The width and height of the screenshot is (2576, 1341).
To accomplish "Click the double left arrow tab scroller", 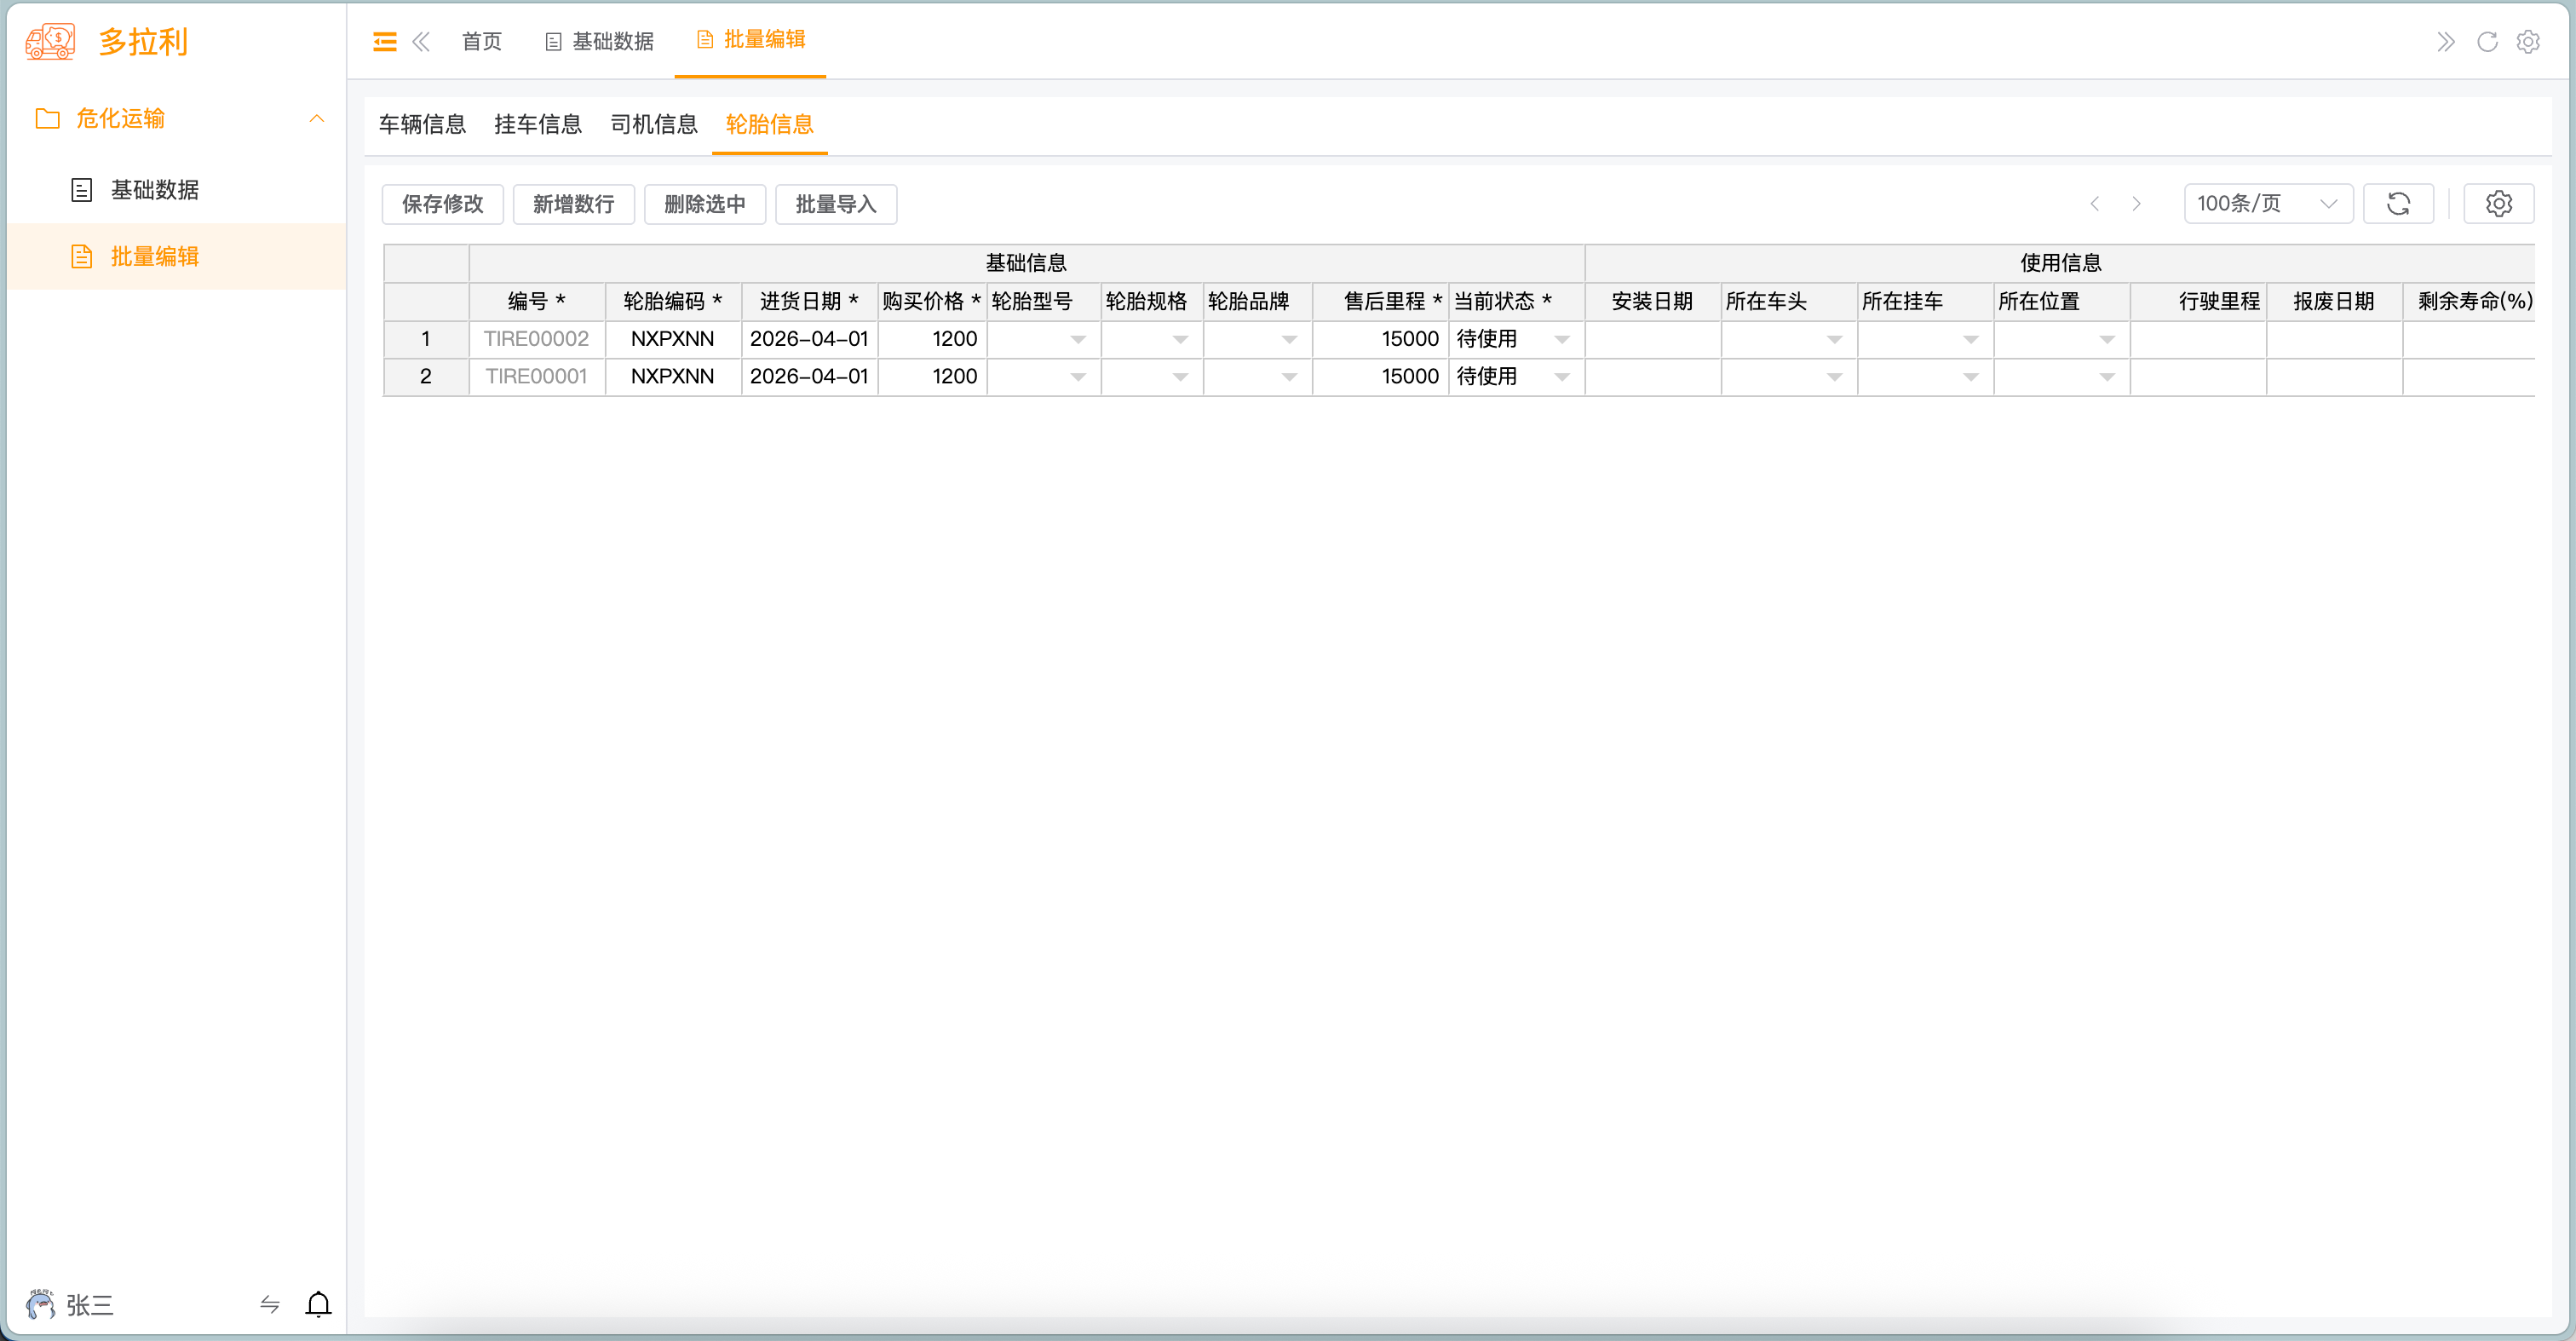I will coord(421,42).
